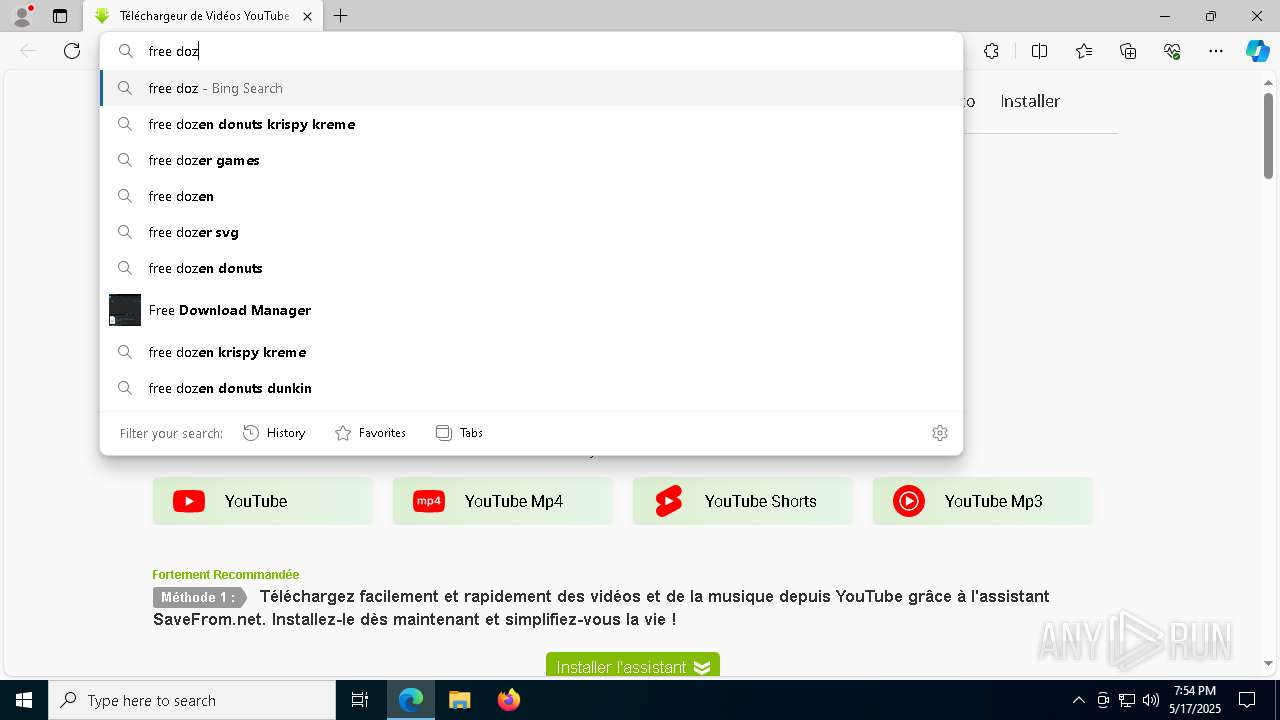Open the Windows Start menu
The image size is (1280, 720).
tap(24, 700)
